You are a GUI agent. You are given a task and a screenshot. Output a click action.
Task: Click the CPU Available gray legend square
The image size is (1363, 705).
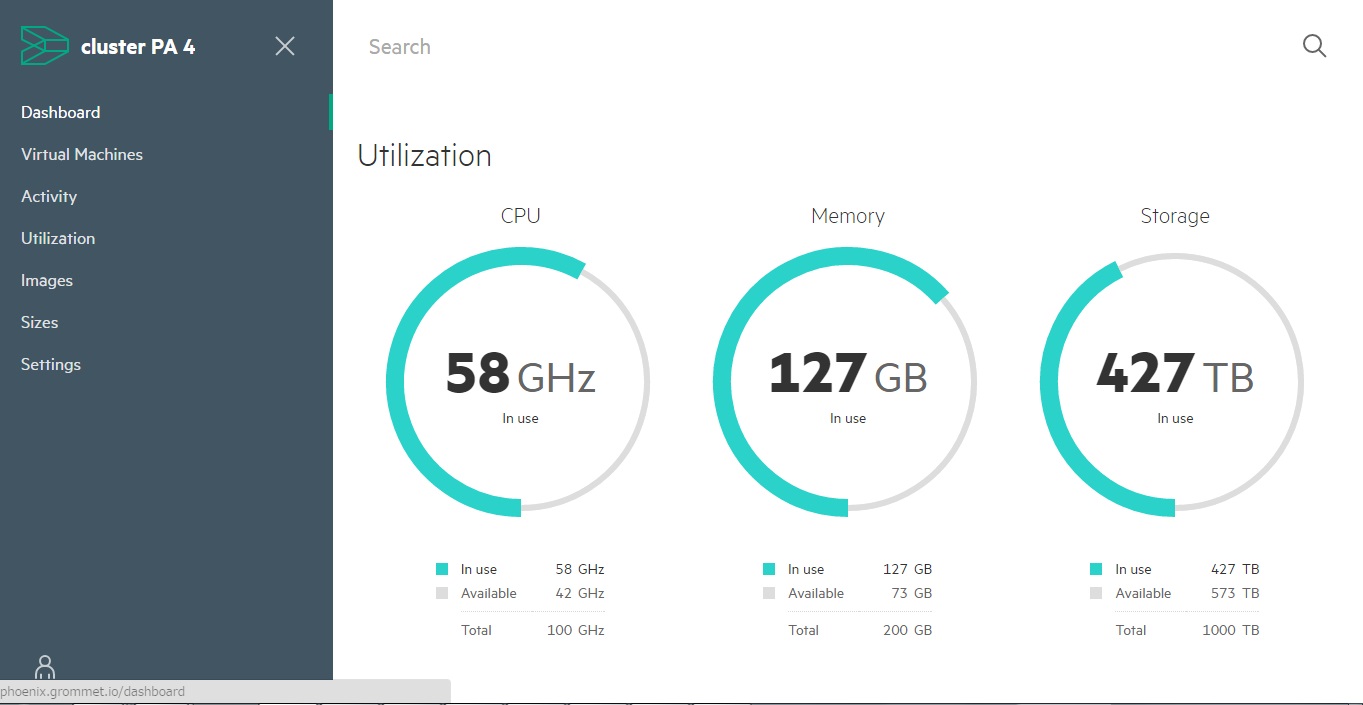click(x=442, y=593)
